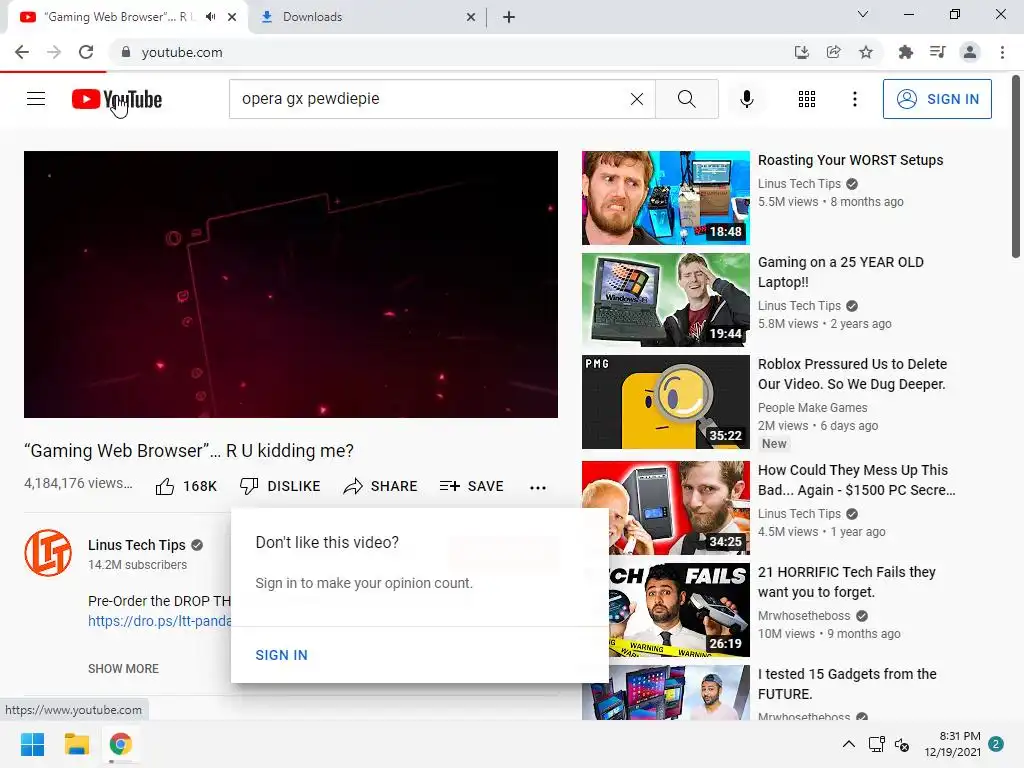
Task: Go to the YouTube home logo
Action: (117, 99)
